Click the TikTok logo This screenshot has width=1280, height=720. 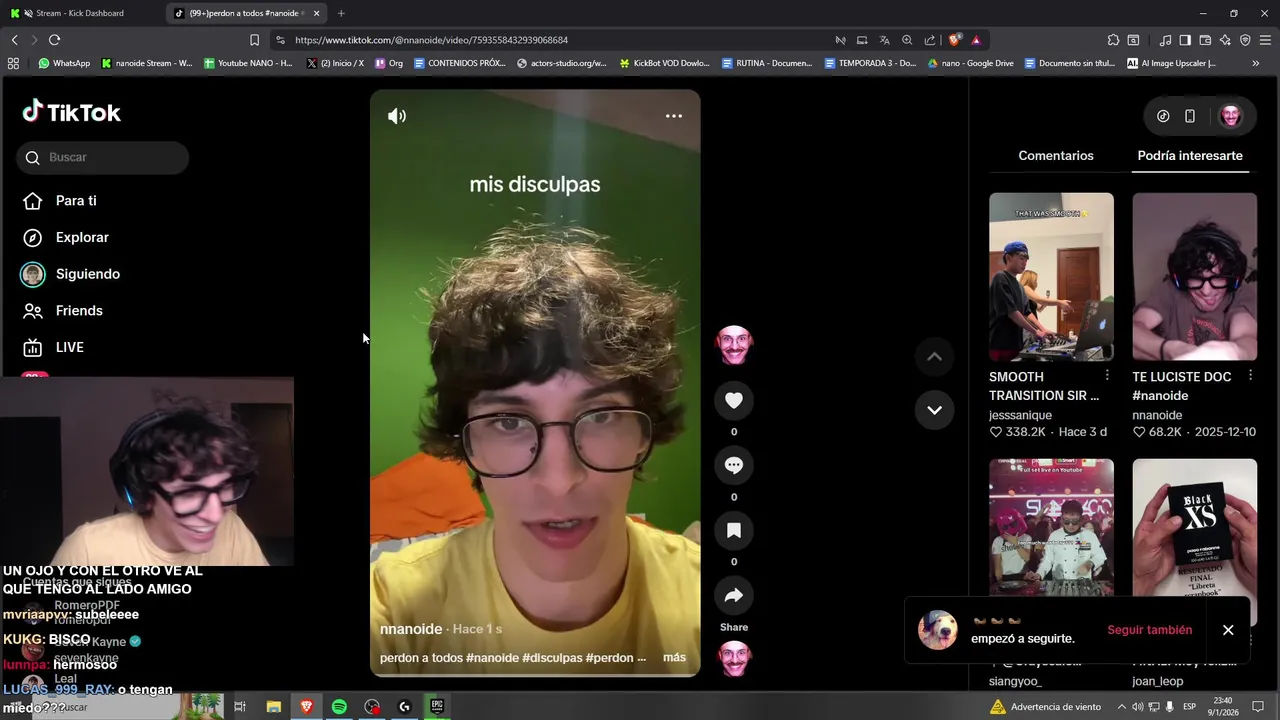click(71, 112)
